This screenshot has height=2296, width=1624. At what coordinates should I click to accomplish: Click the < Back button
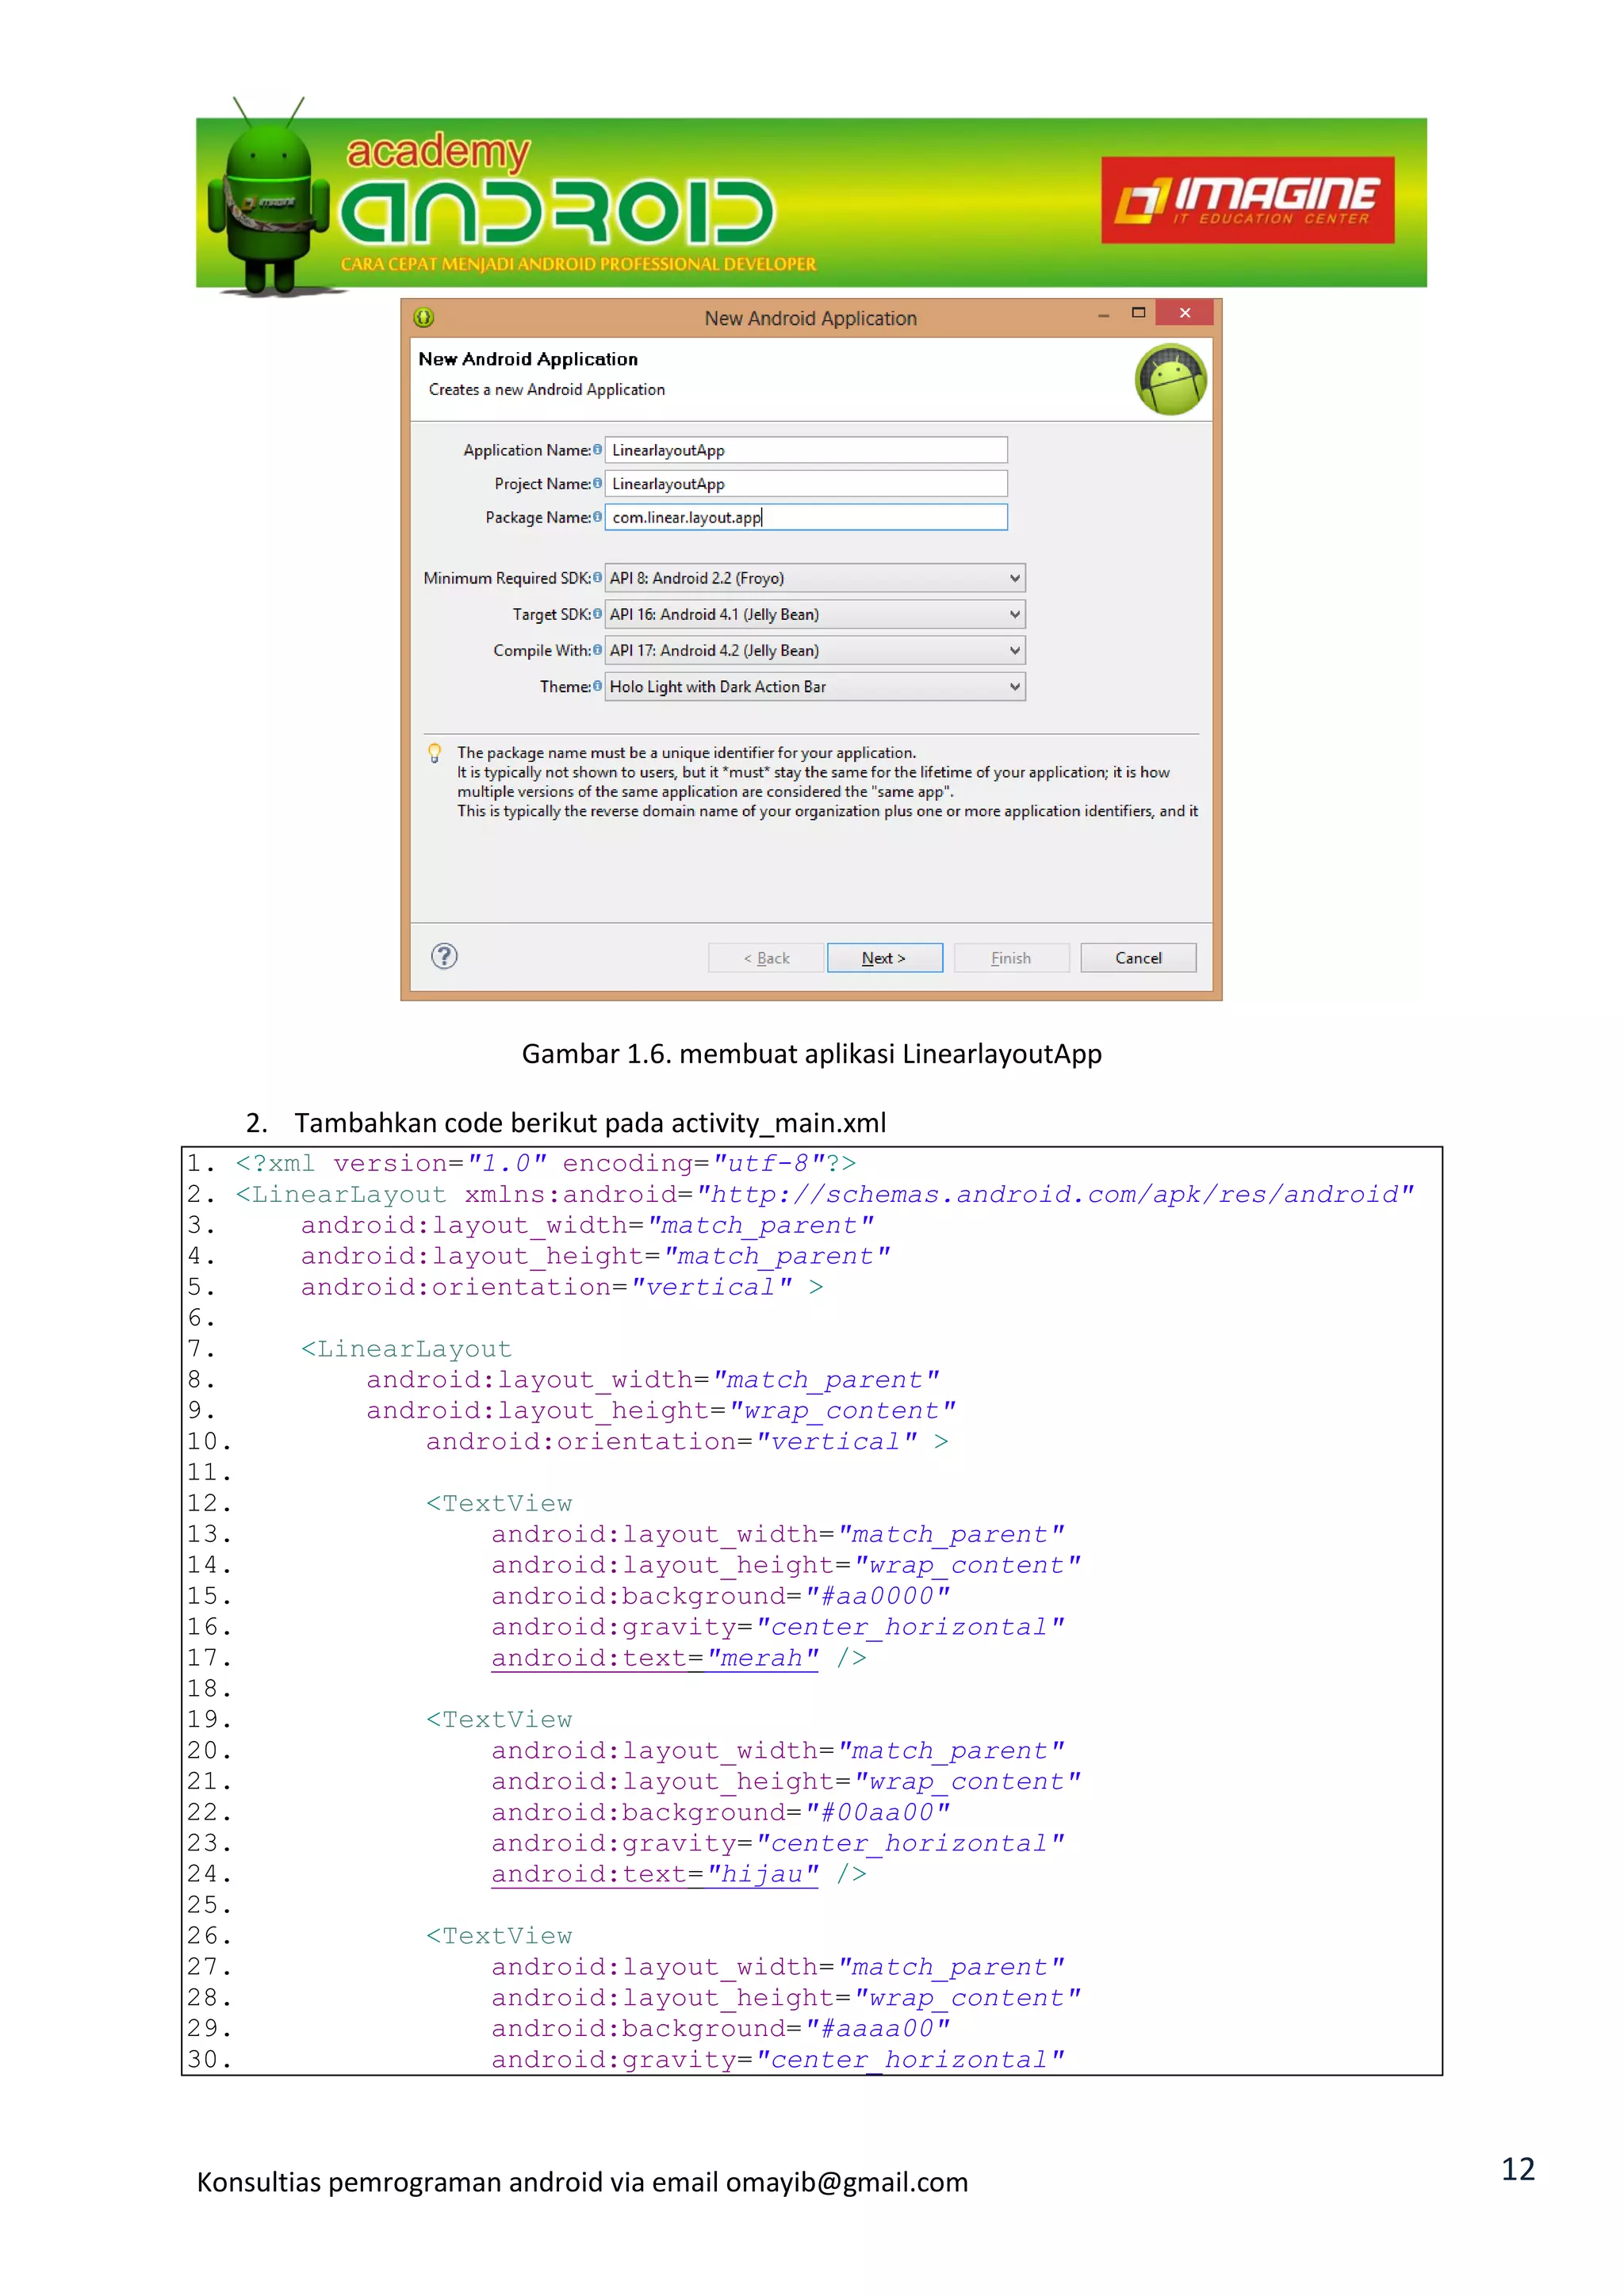(x=766, y=957)
